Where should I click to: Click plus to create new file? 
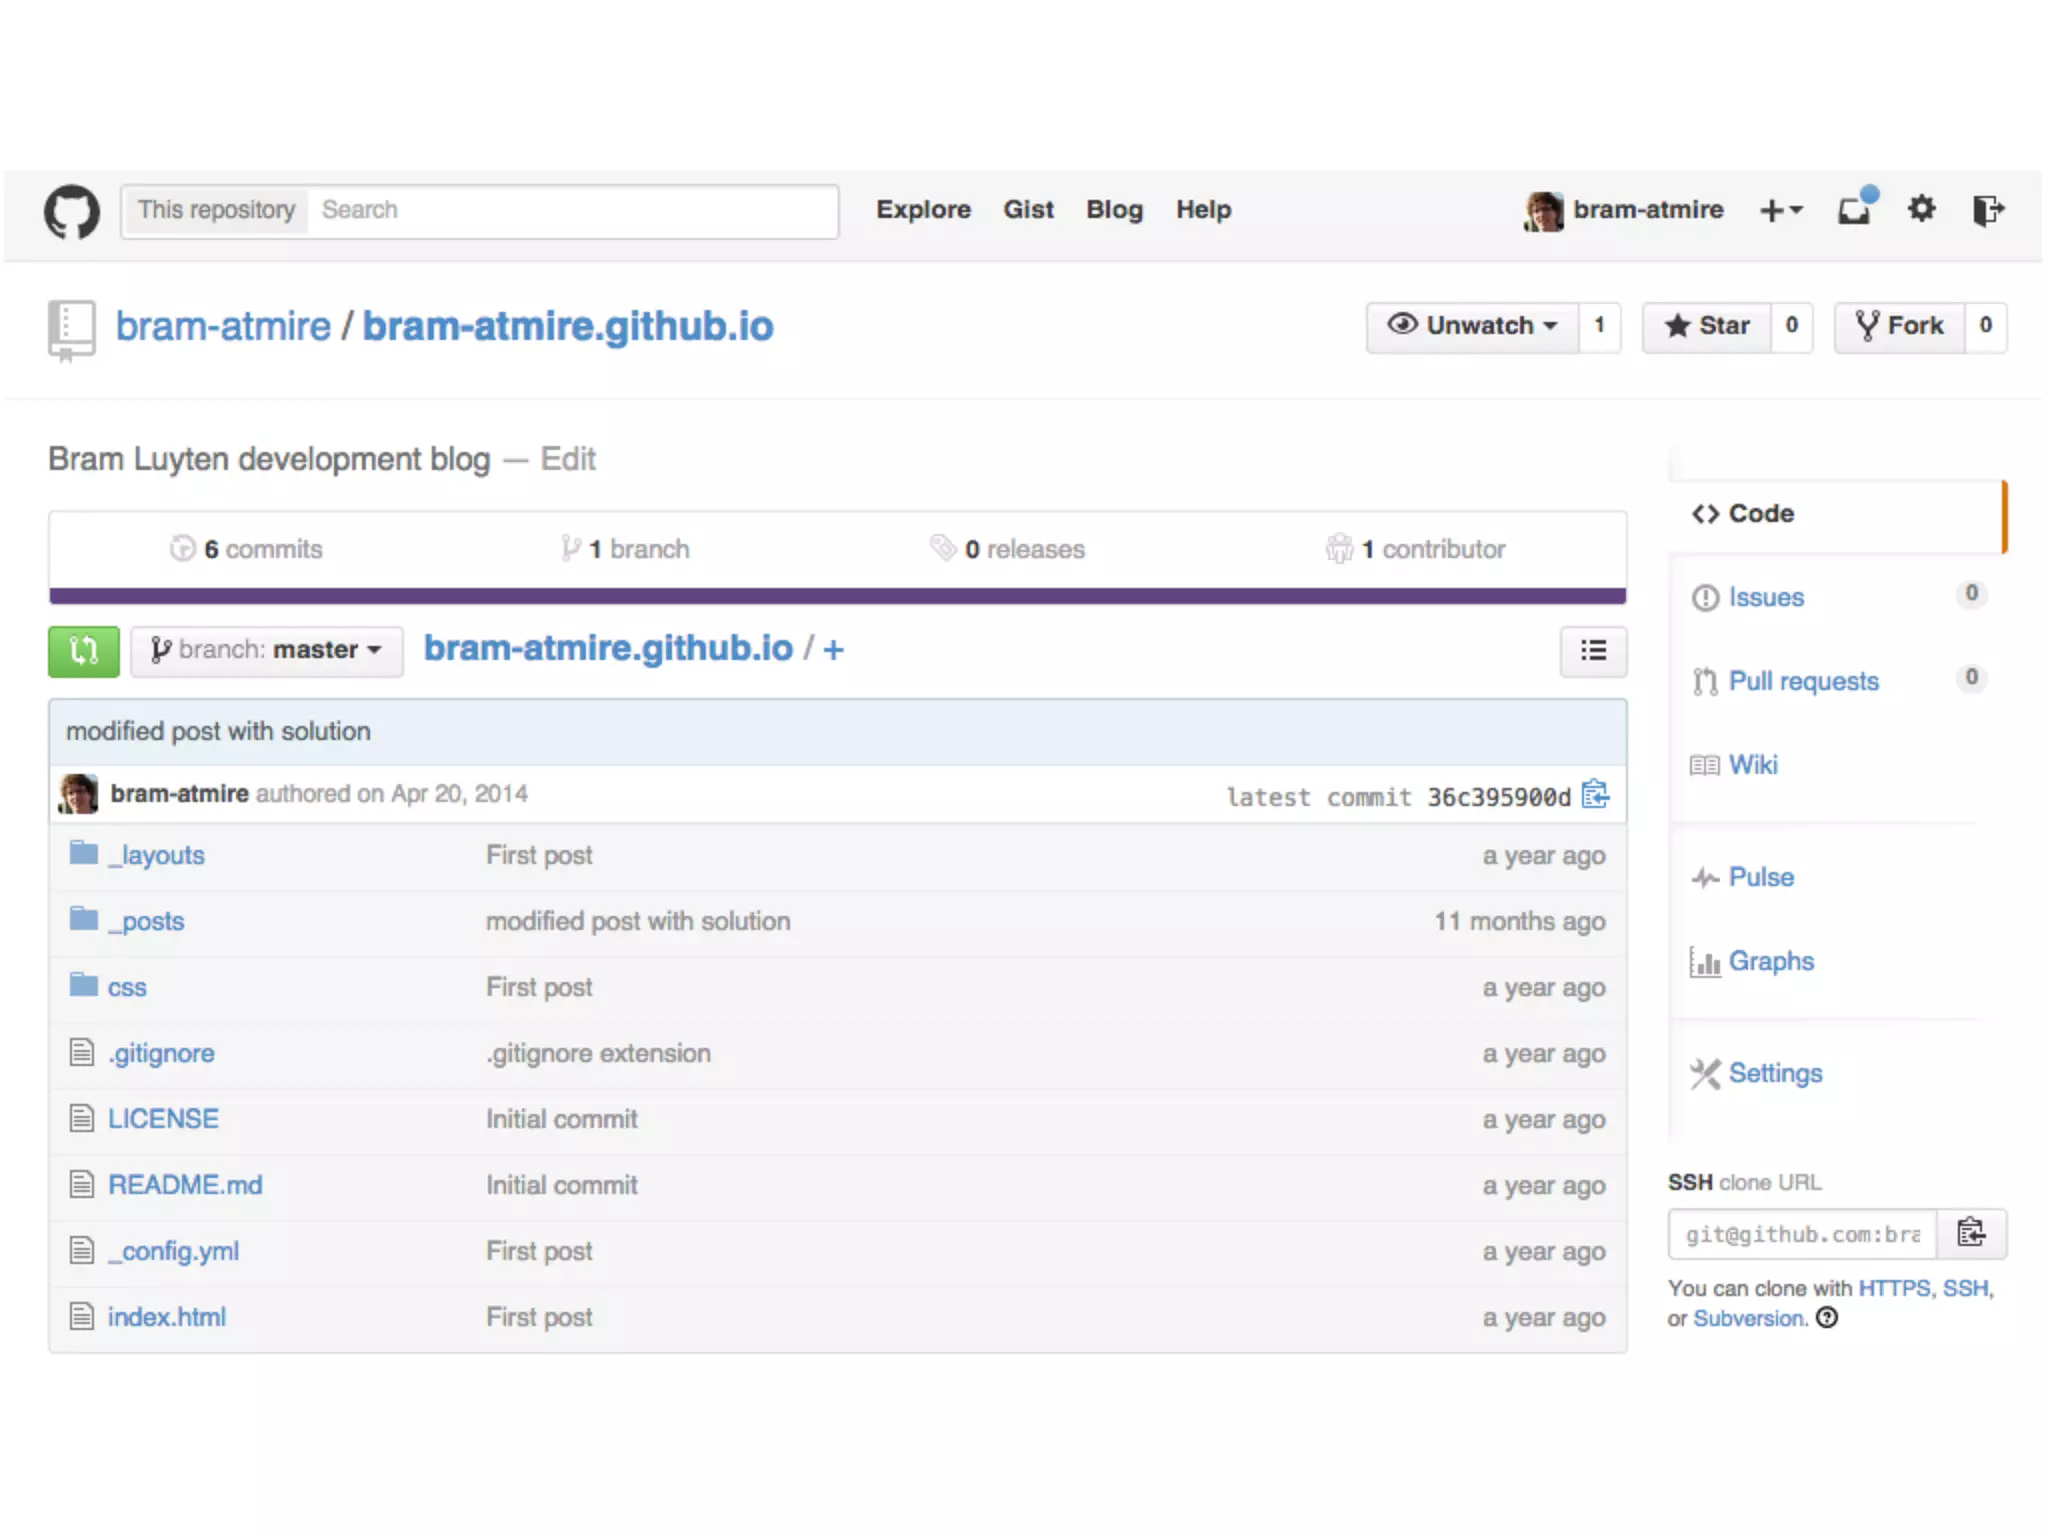point(833,650)
